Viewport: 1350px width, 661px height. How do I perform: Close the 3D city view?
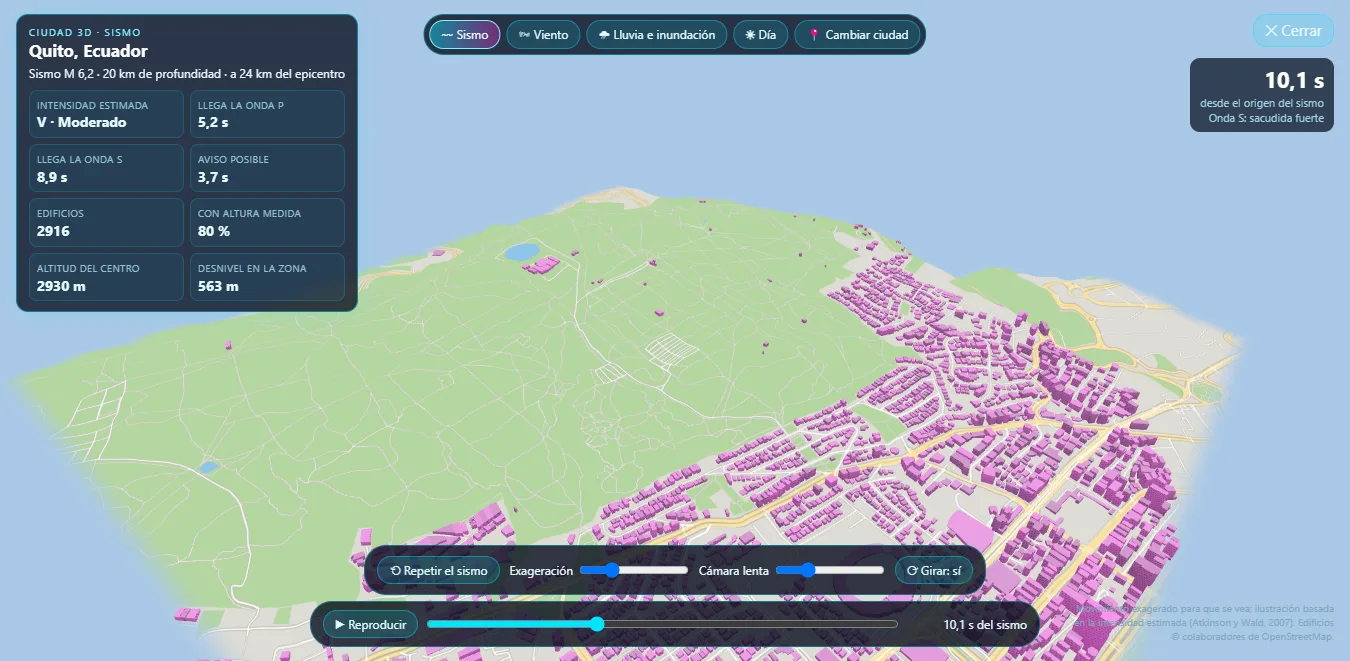(1293, 31)
